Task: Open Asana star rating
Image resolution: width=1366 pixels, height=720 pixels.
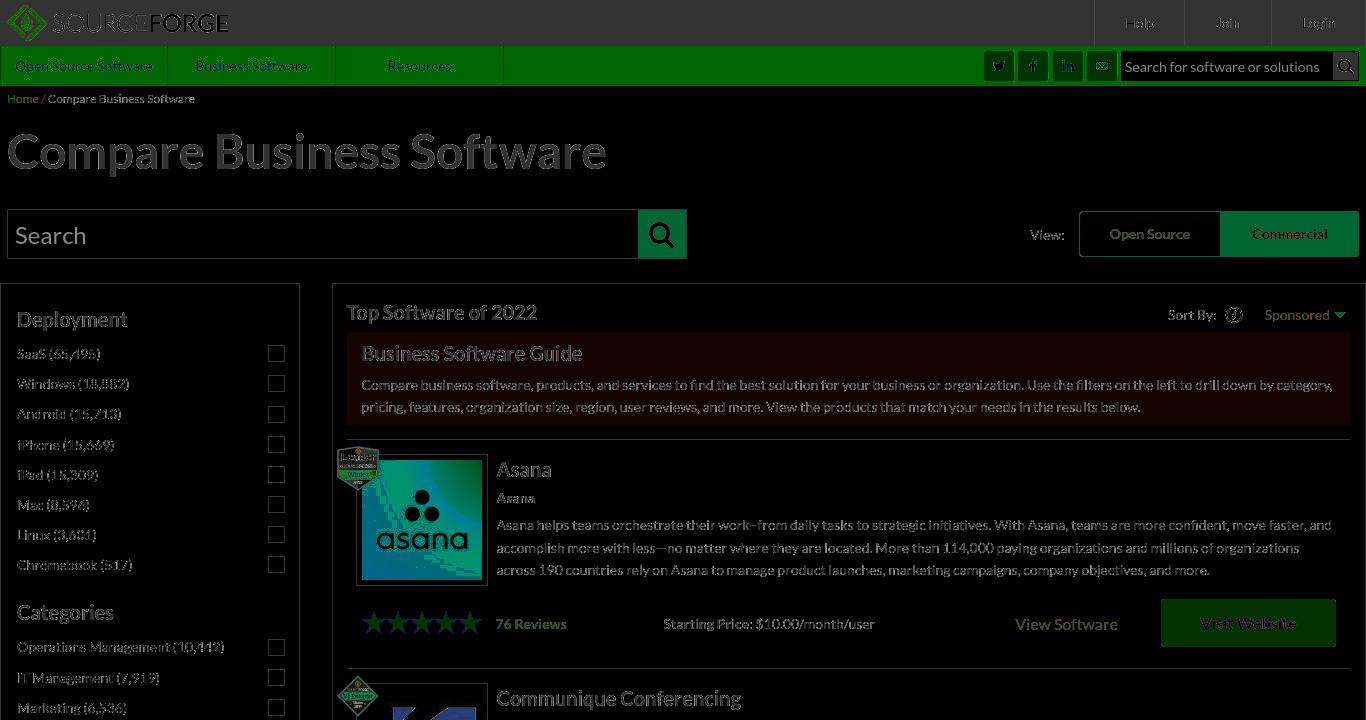Action: point(422,623)
